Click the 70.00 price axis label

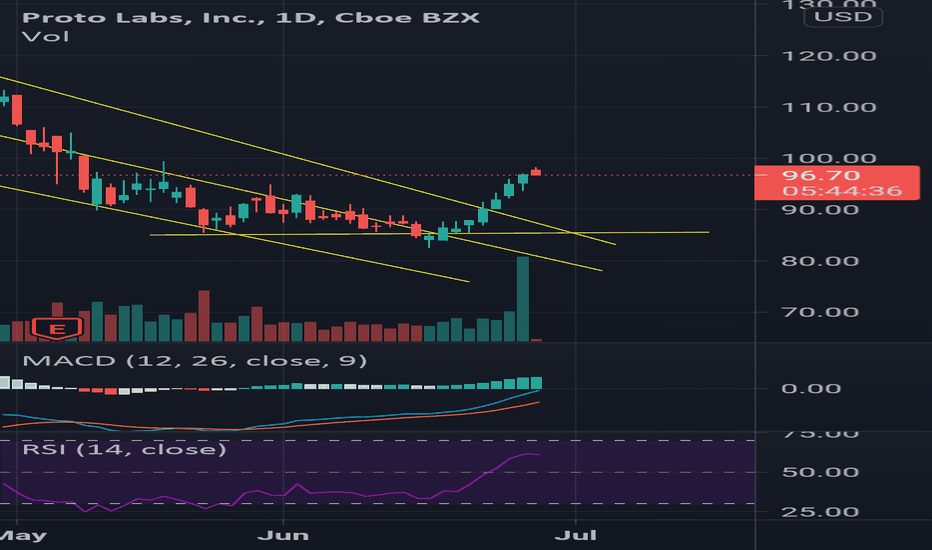pos(820,312)
